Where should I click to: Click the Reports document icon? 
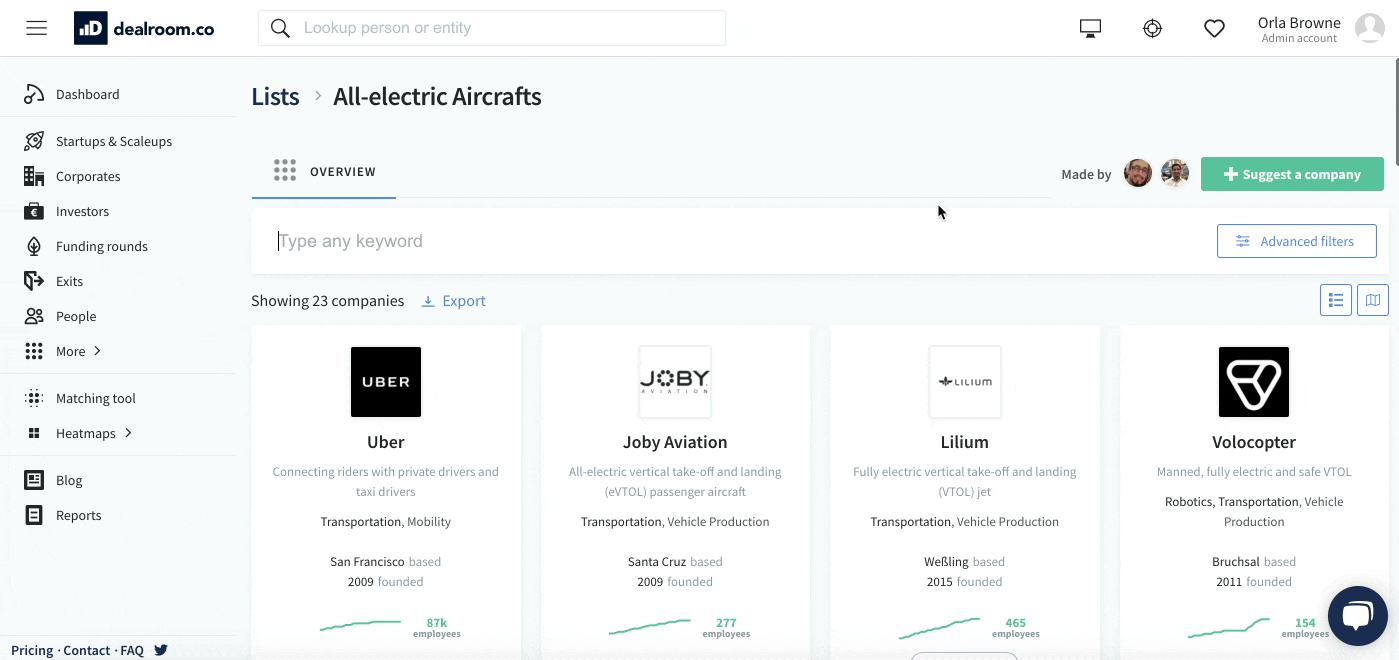point(34,515)
